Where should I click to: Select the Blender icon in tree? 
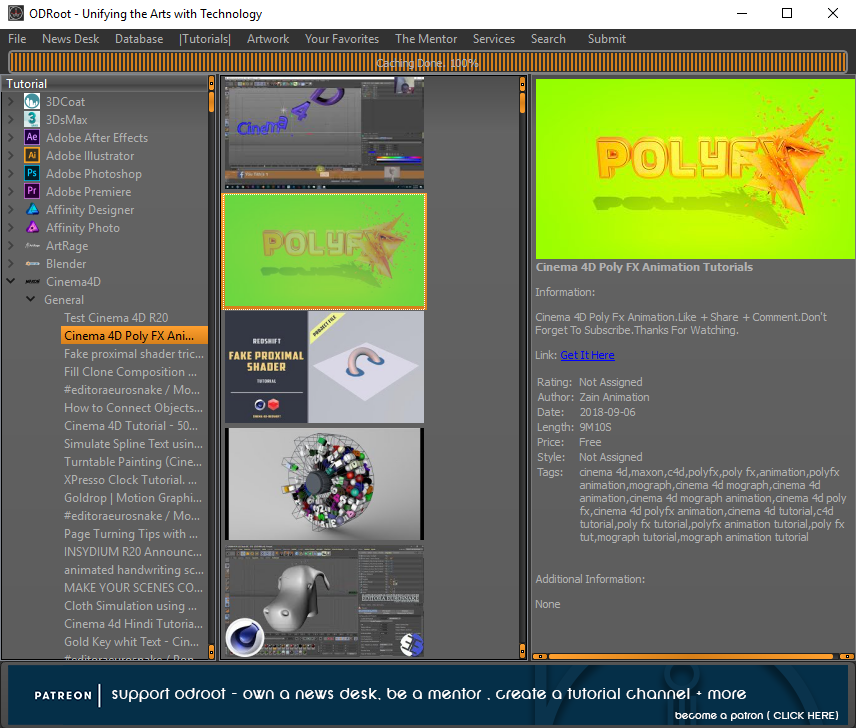click(x=32, y=264)
